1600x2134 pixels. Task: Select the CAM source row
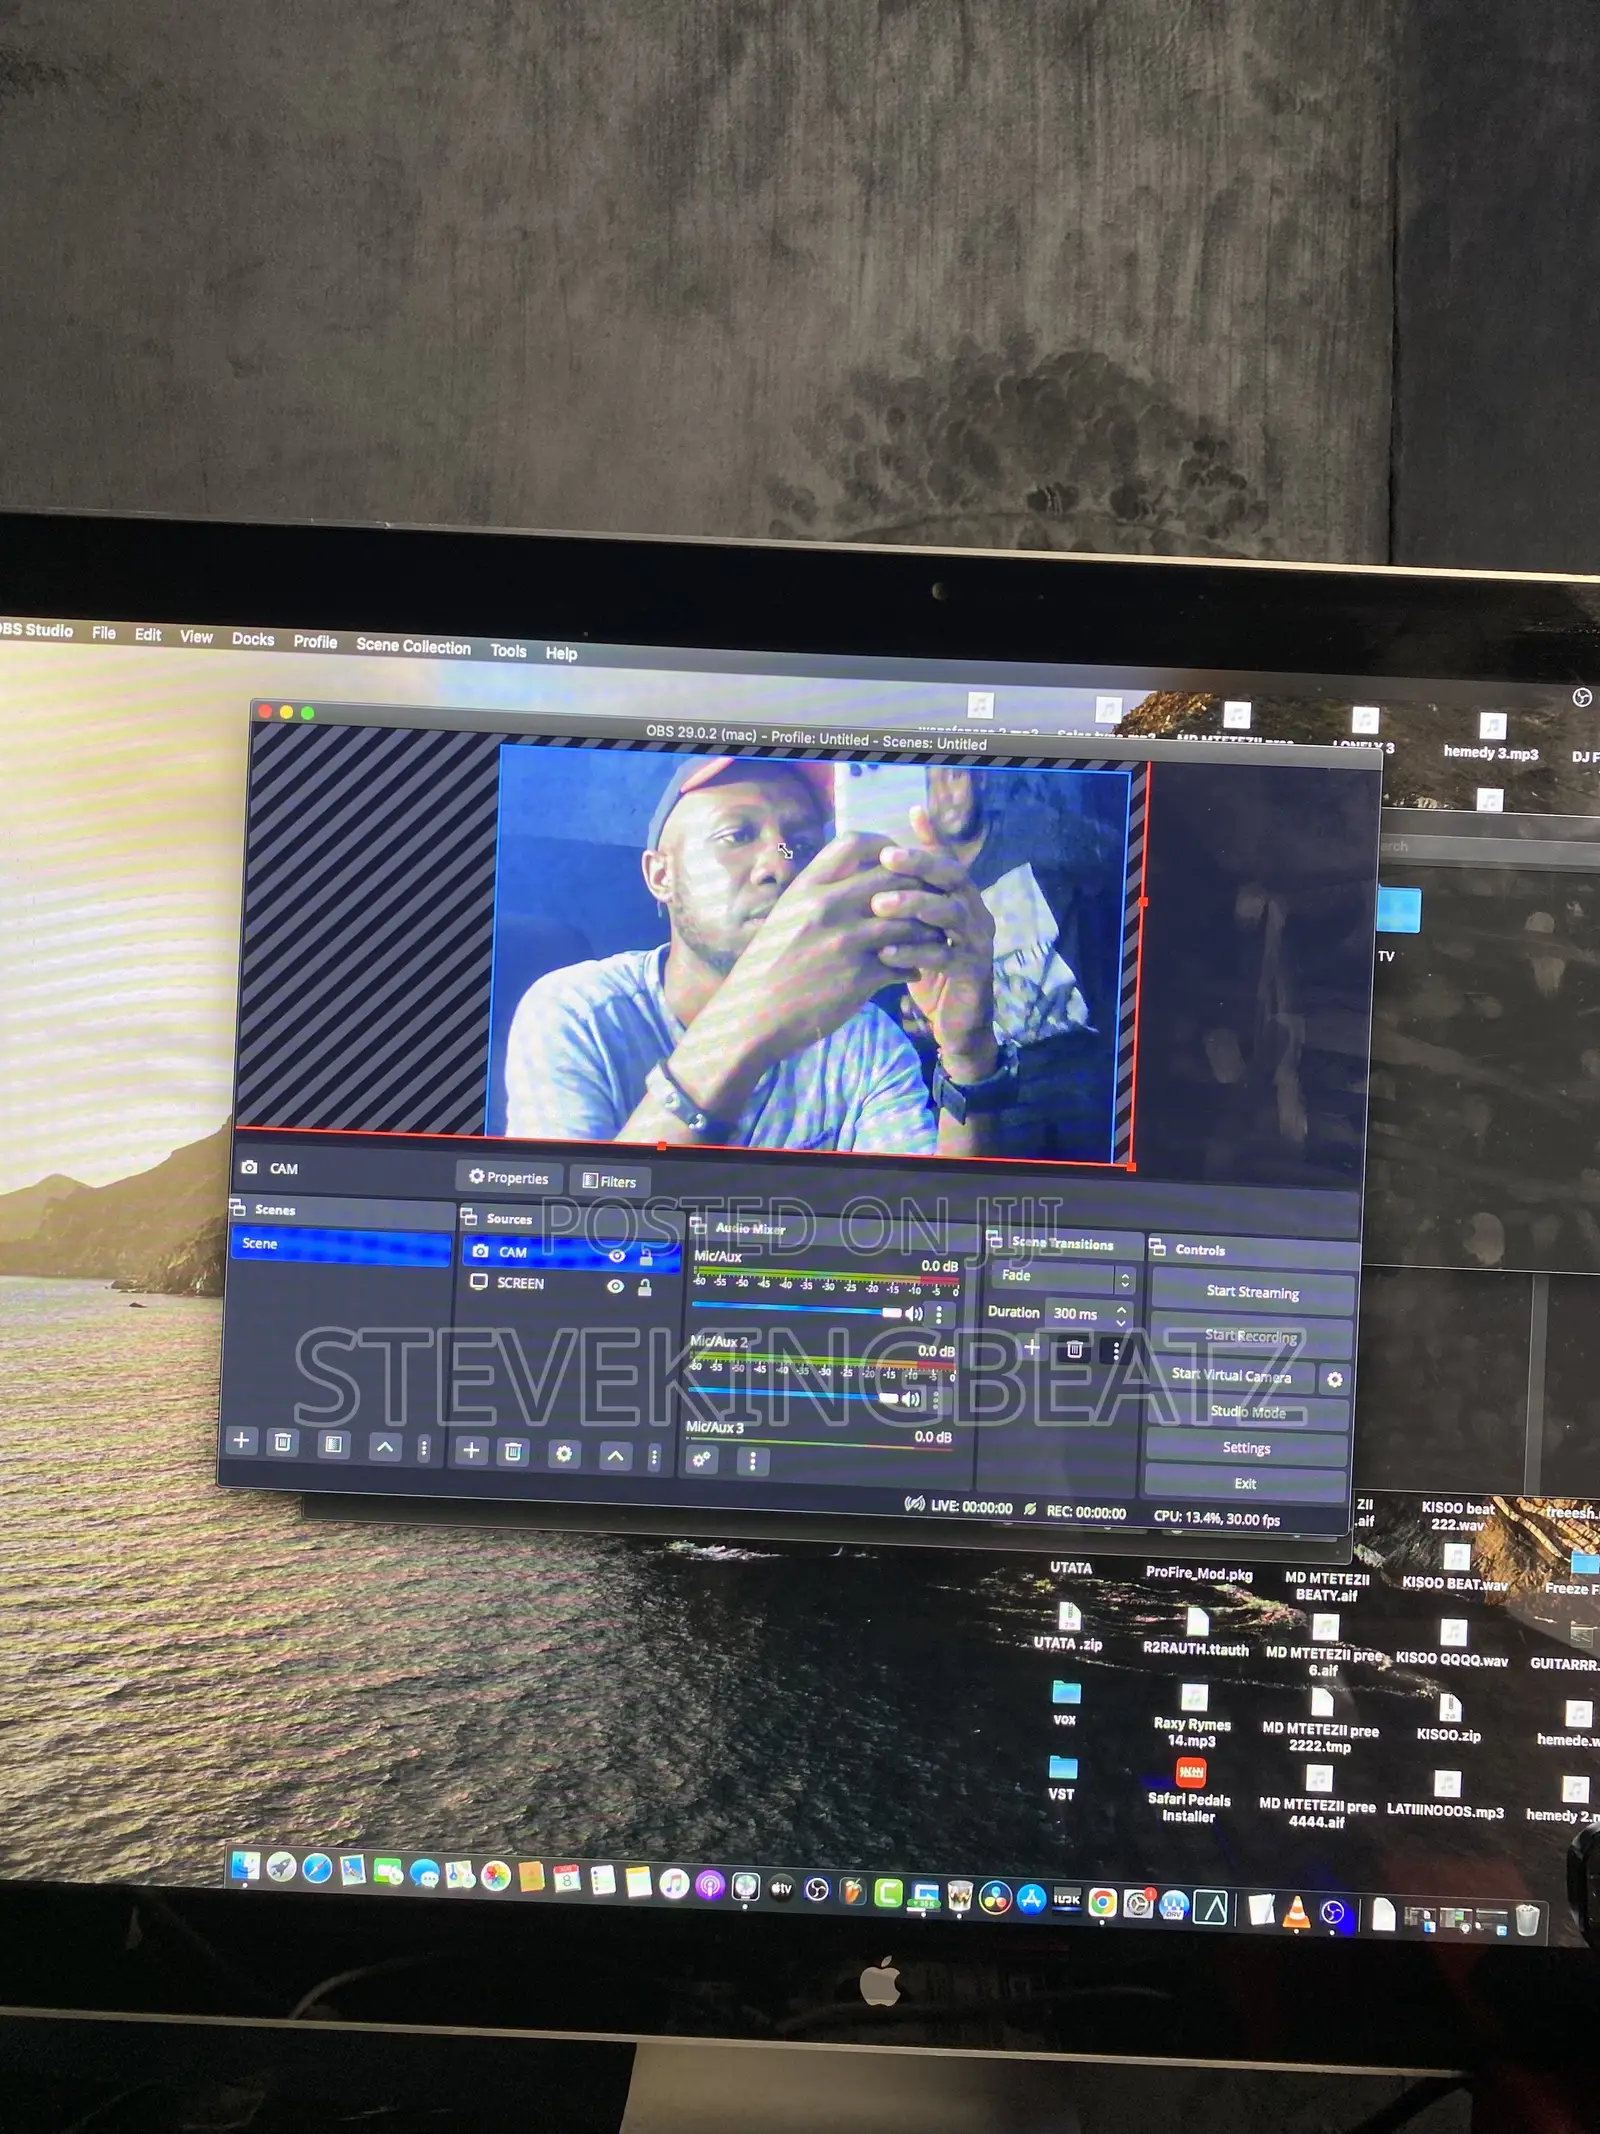tap(571, 1254)
